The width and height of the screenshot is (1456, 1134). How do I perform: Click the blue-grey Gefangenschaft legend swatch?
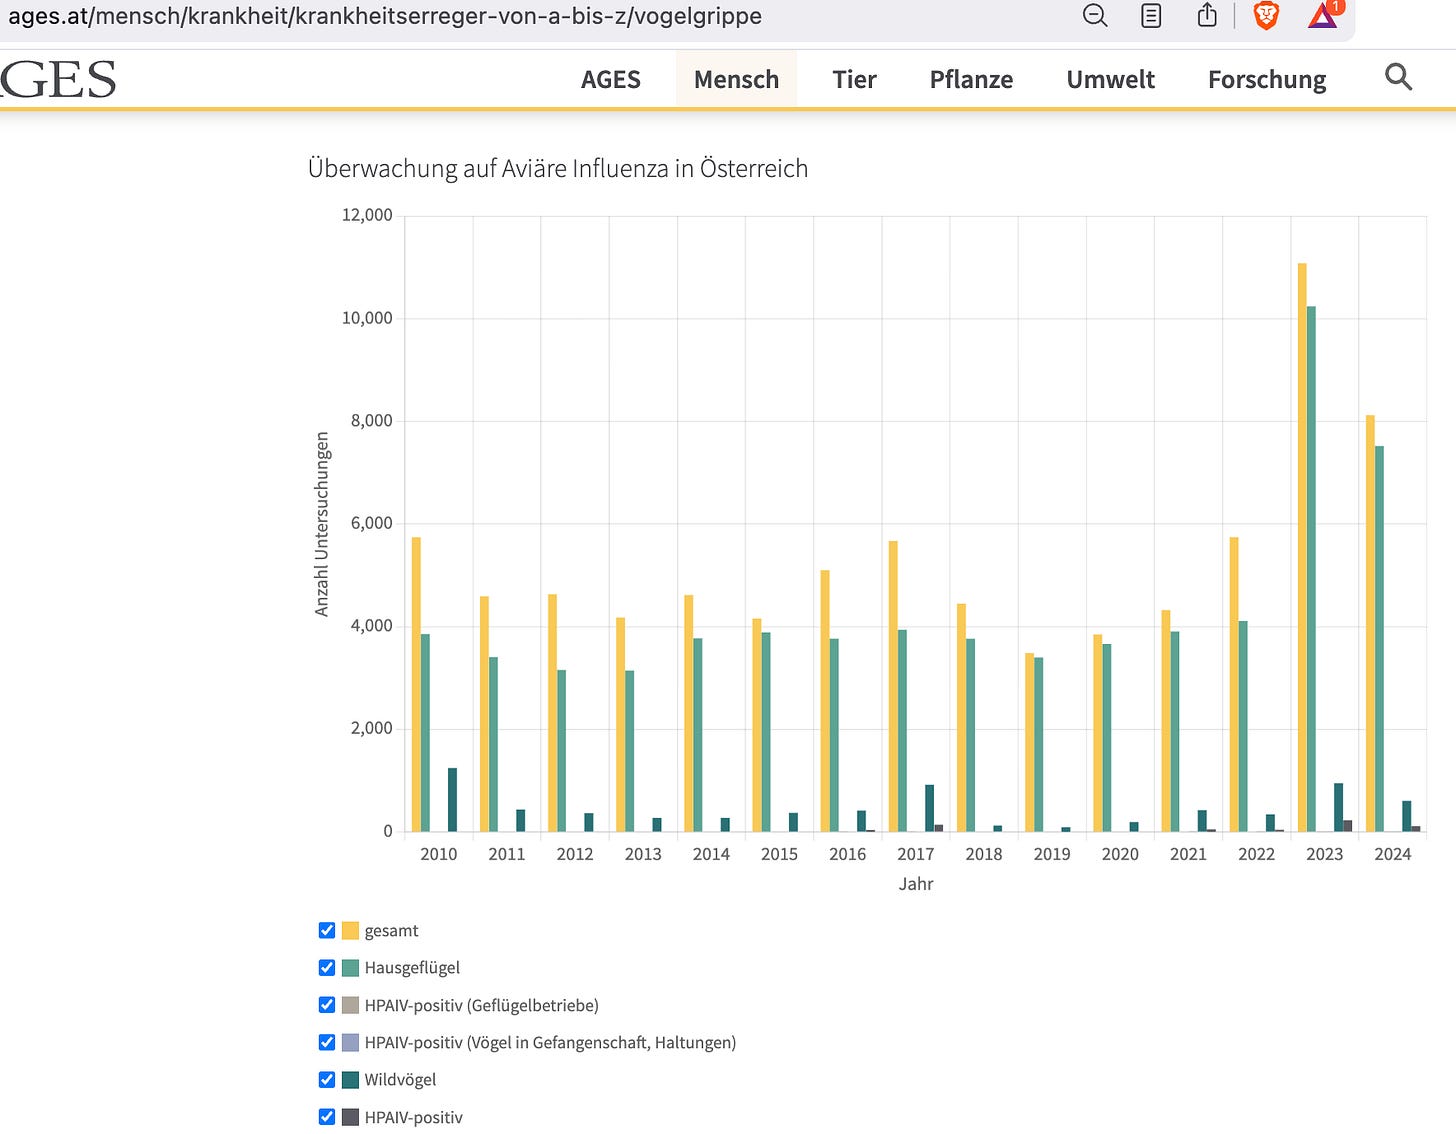(x=350, y=1042)
